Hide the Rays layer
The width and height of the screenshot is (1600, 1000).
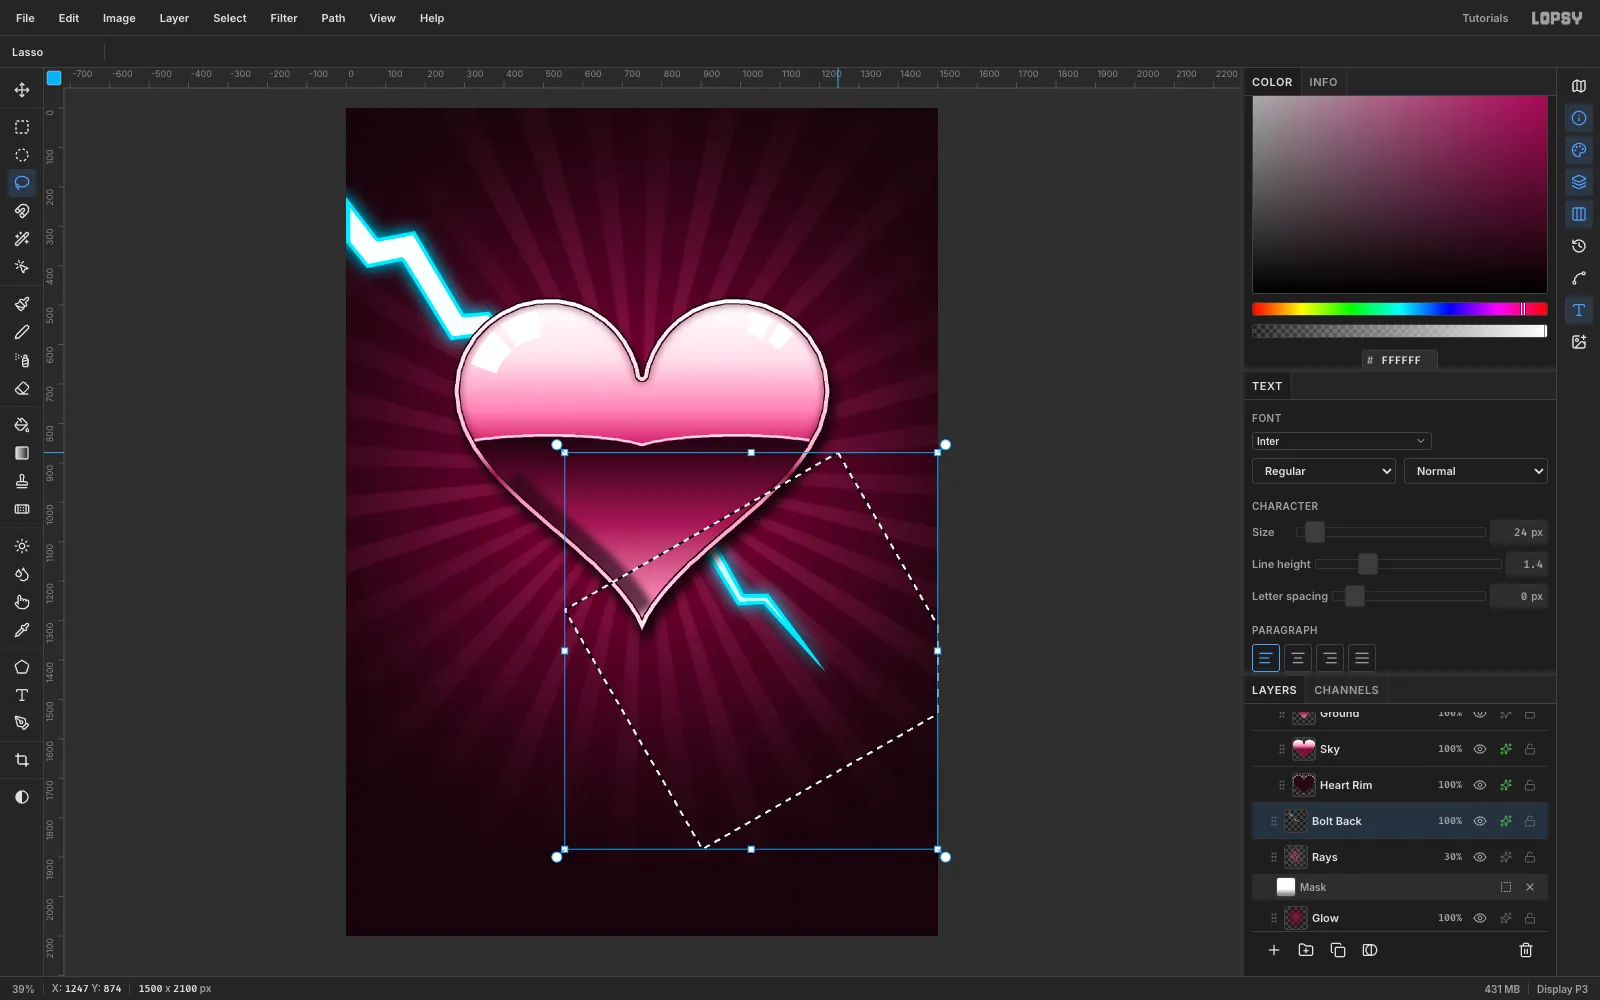click(x=1480, y=857)
